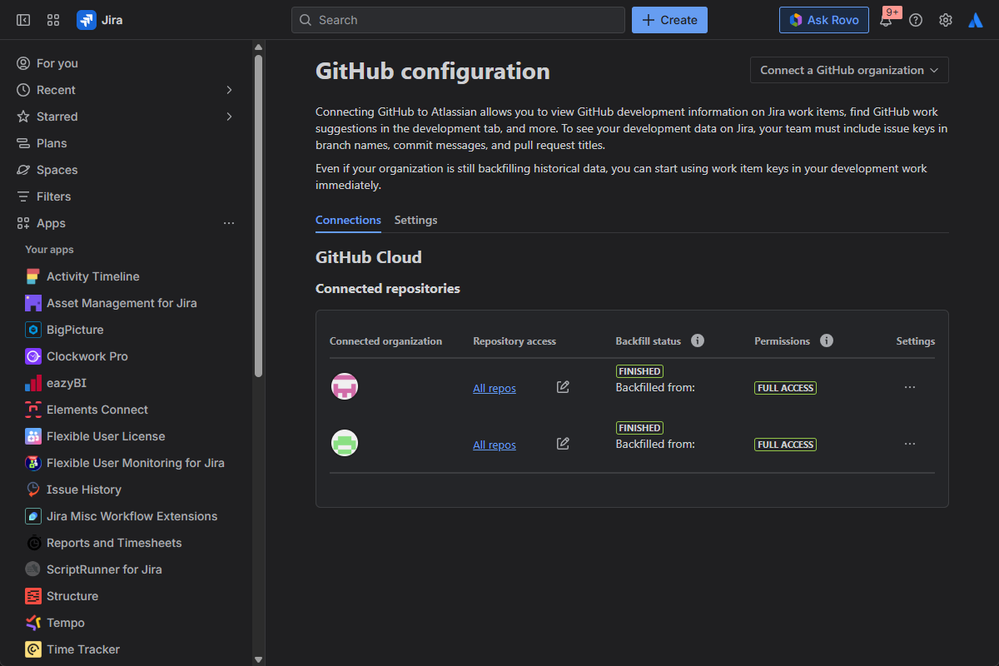Click the pink organization avatar
Screen dimensions: 999x666
click(344, 386)
